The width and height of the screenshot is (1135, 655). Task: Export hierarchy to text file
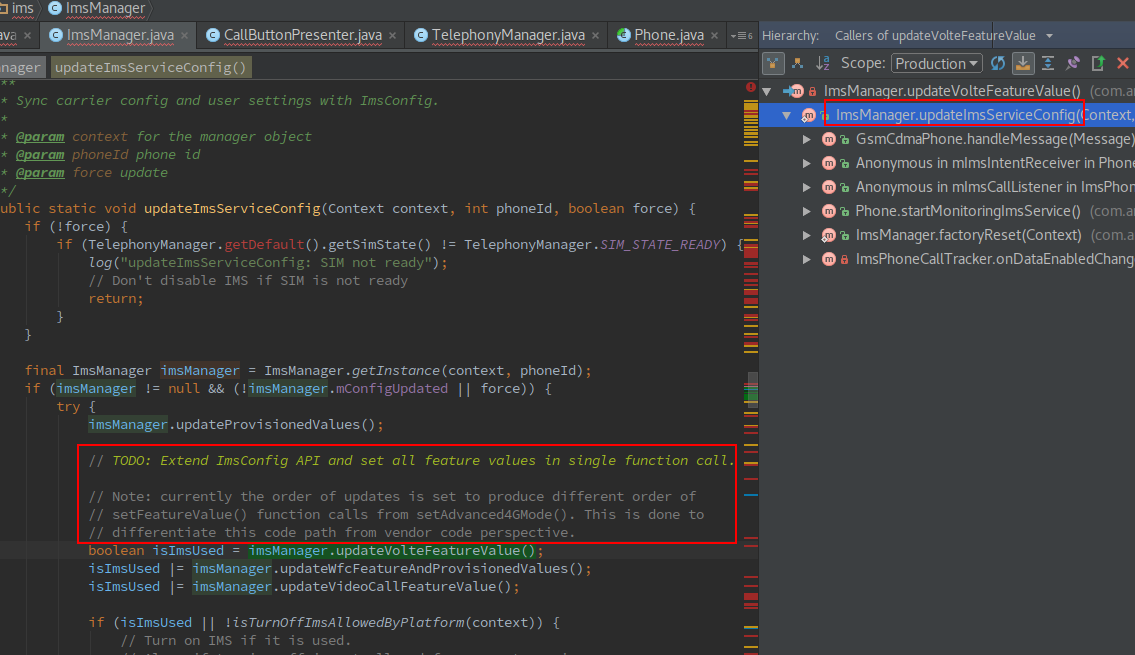click(1098, 64)
